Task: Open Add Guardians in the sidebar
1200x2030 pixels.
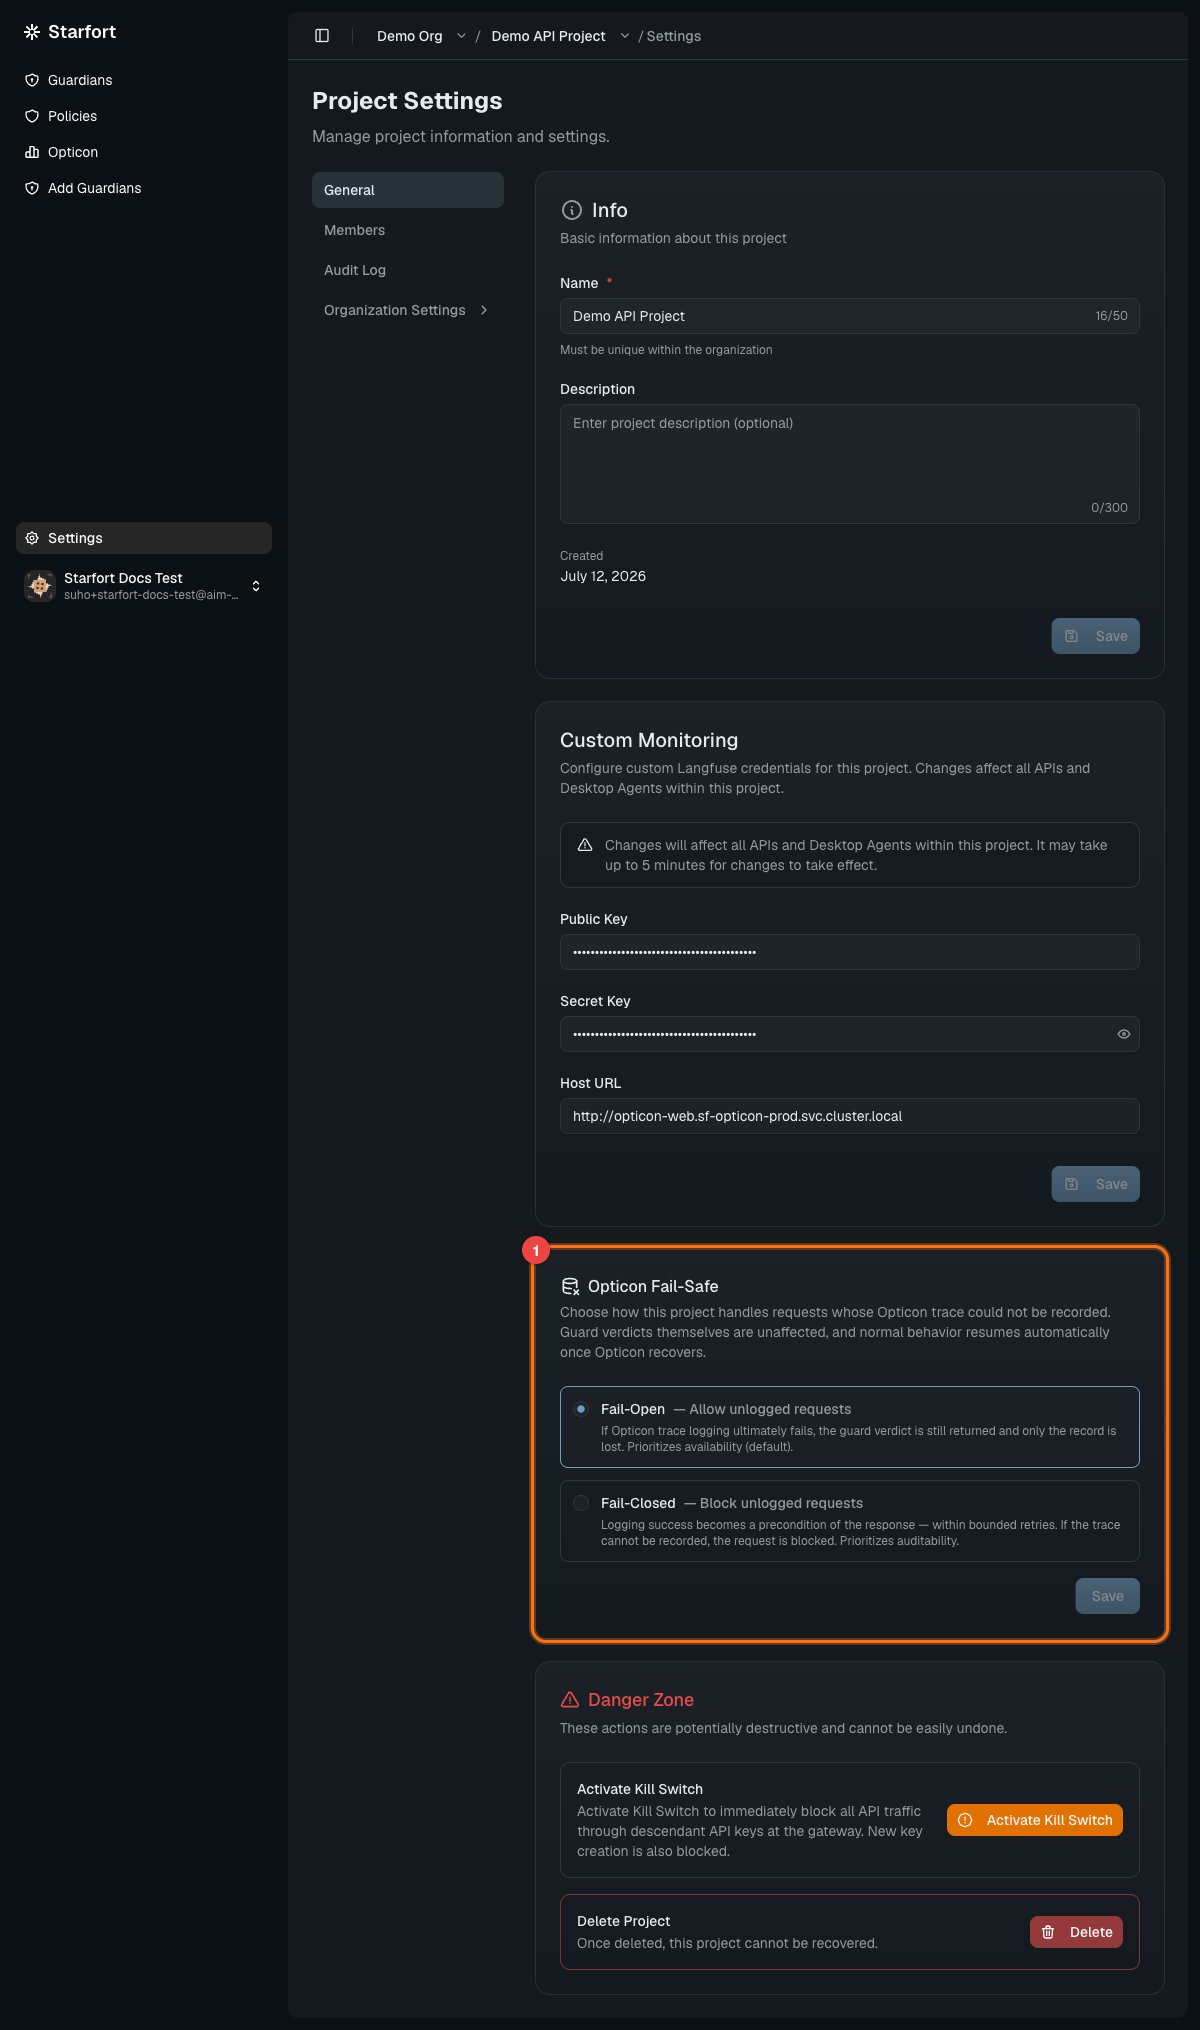Action: (x=144, y=188)
